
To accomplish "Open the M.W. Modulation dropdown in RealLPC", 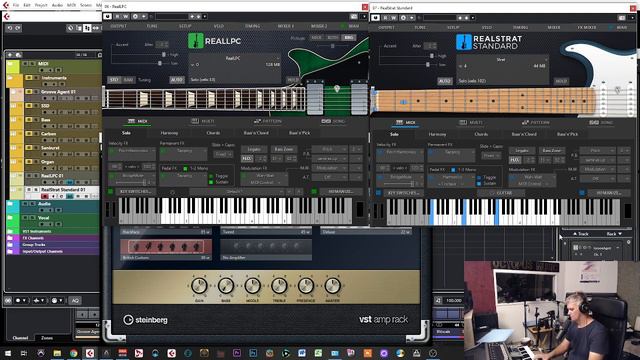I will pos(330,168).
